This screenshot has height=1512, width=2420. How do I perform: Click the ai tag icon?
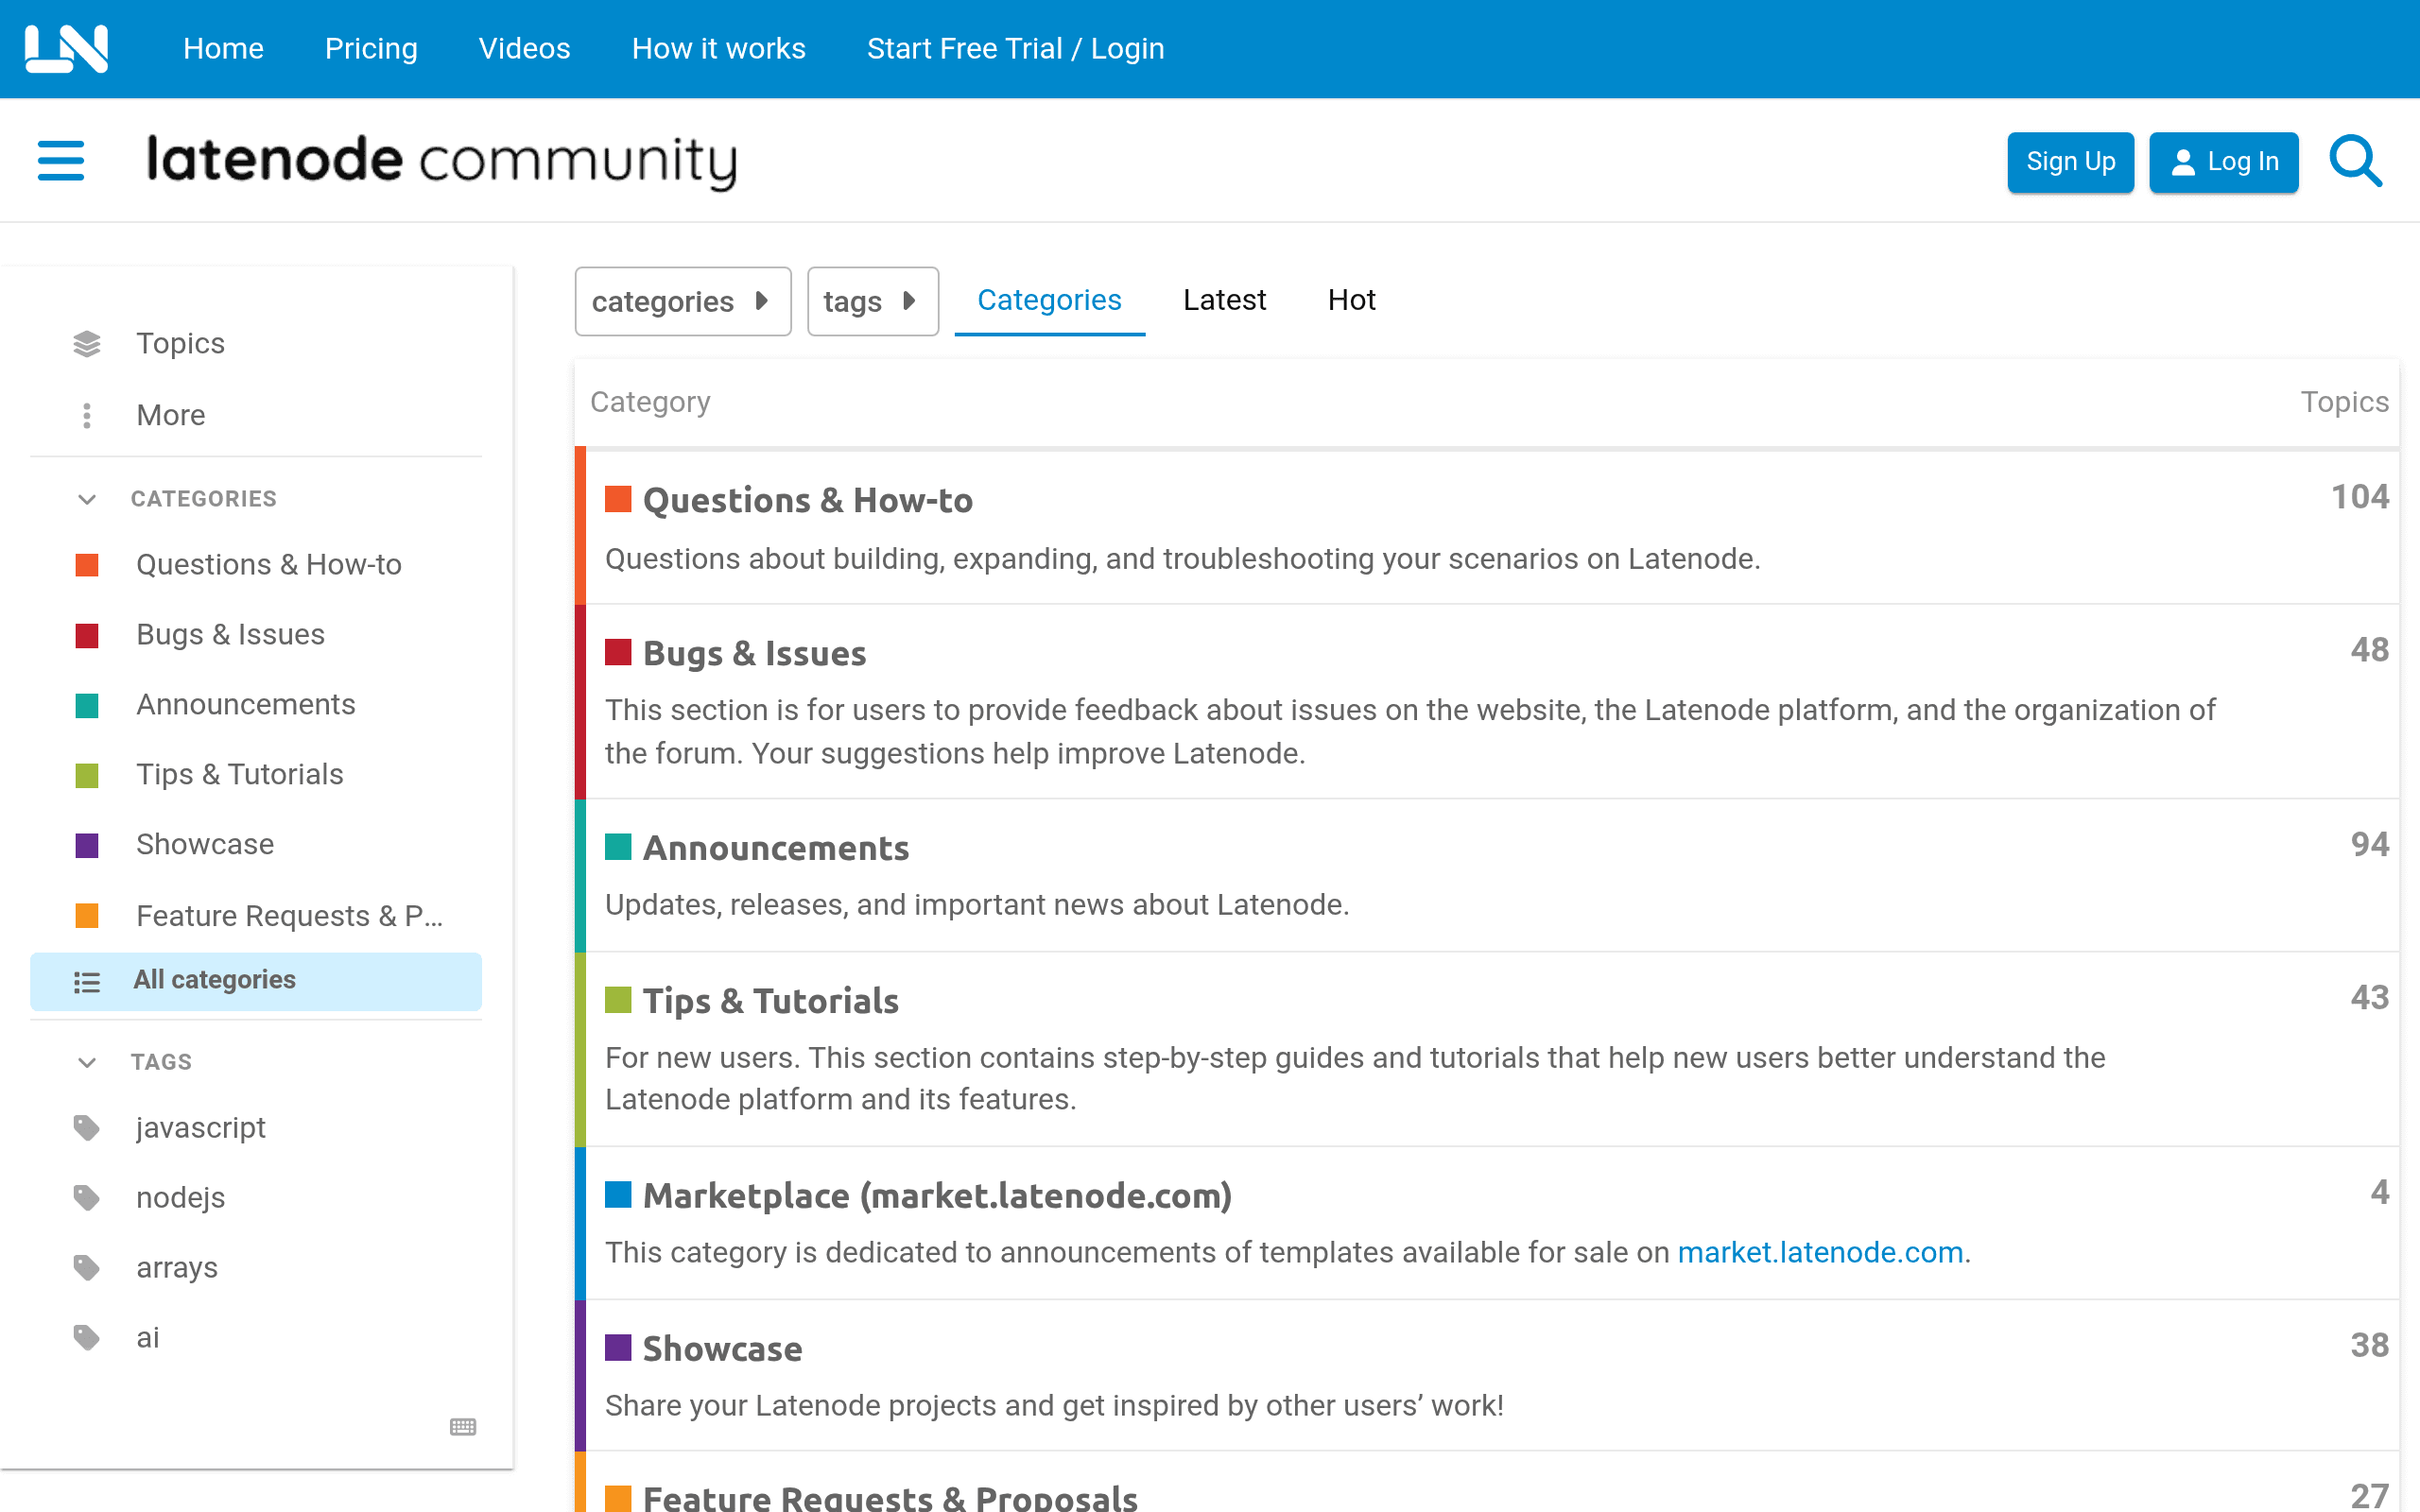point(87,1338)
